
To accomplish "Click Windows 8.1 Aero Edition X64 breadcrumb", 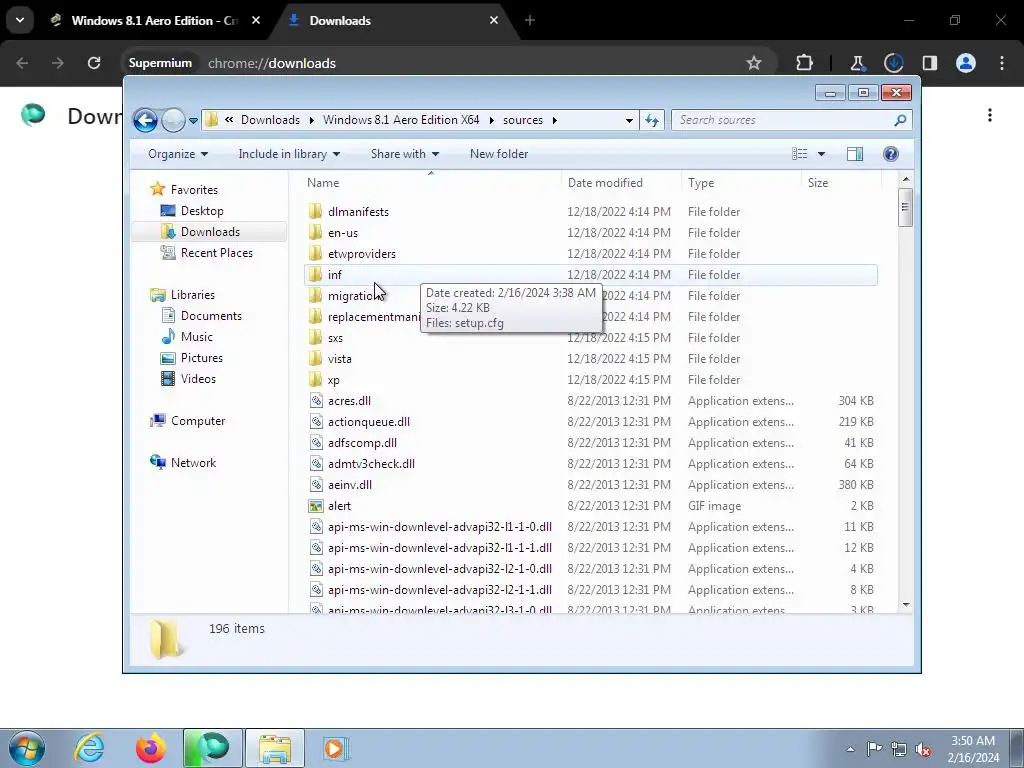I will tap(401, 120).
